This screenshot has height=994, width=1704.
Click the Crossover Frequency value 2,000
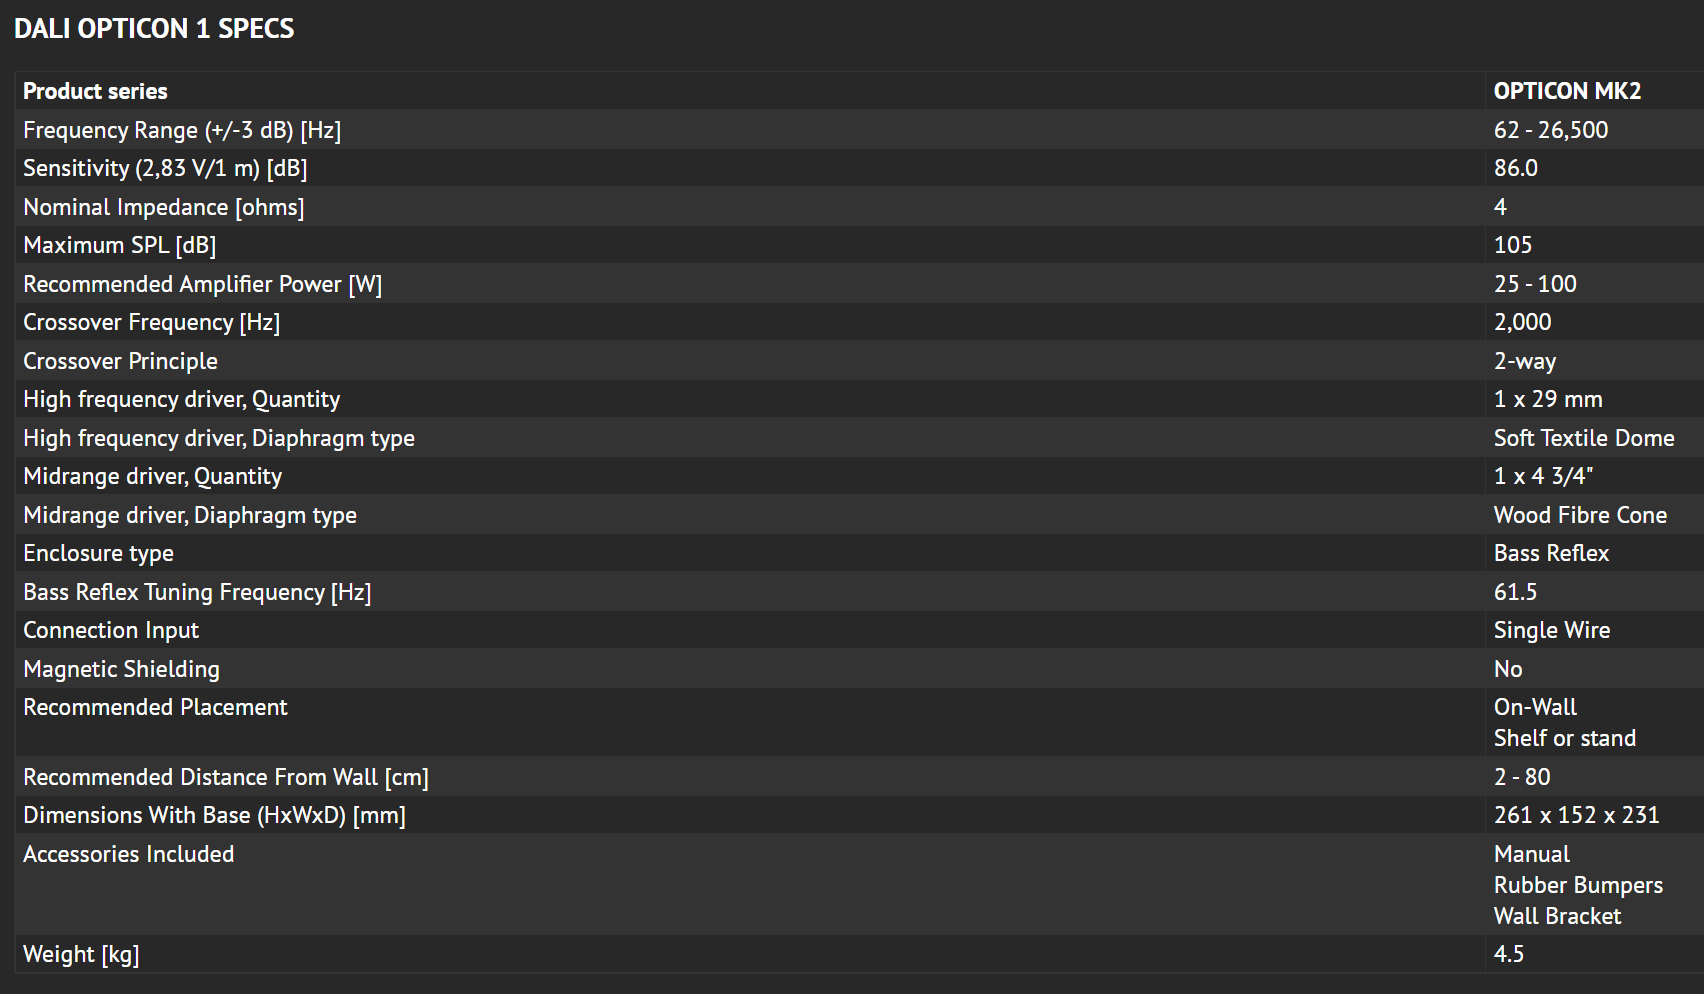coord(1522,322)
